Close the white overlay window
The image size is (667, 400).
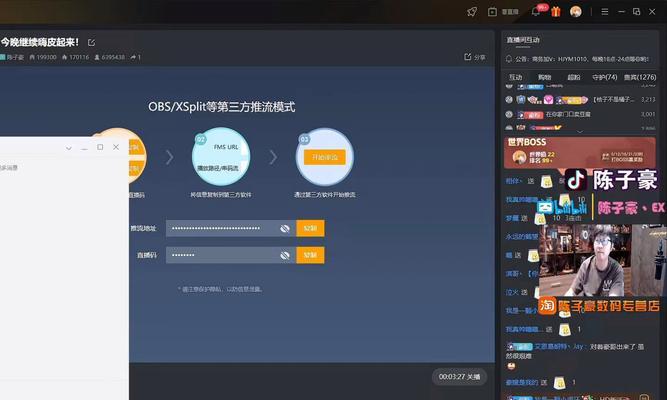click(x=116, y=147)
